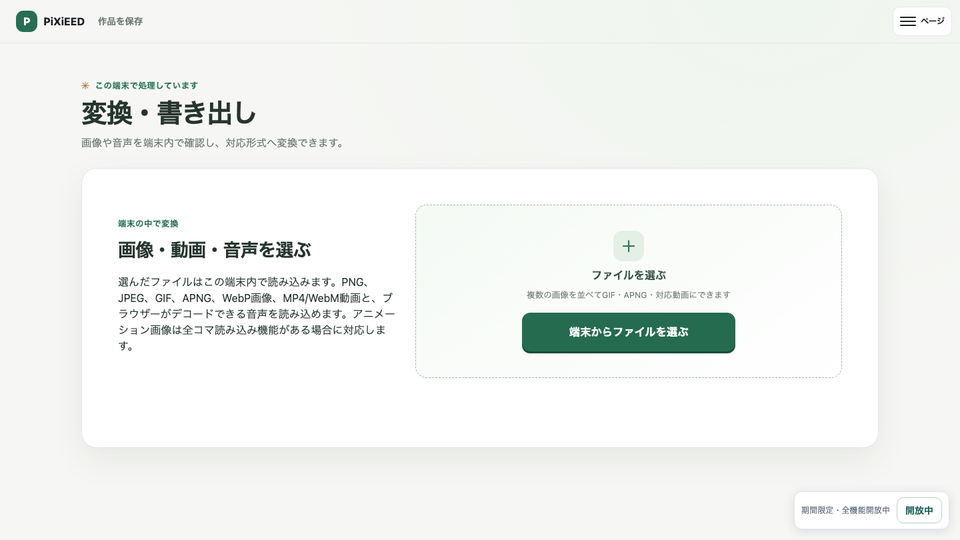960x540 pixels.
Task: Open the 作品を保存 link
Action: 120,21
